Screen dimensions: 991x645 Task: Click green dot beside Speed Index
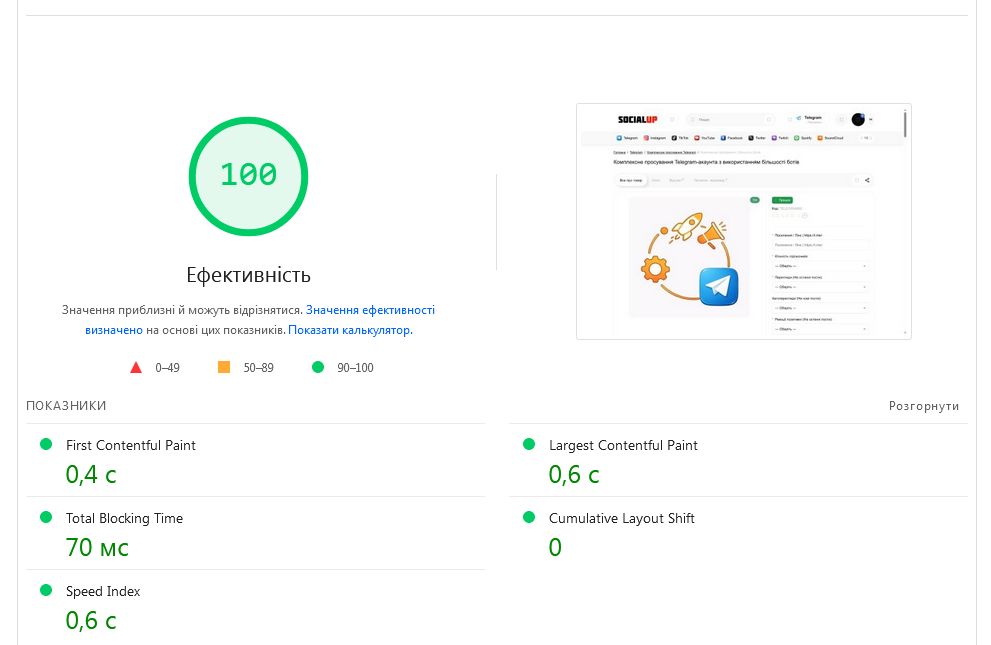[x=45, y=590]
